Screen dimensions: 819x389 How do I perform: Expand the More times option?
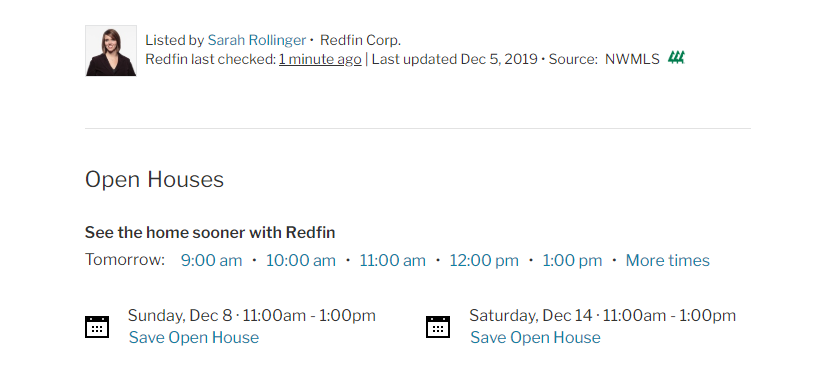(x=668, y=260)
